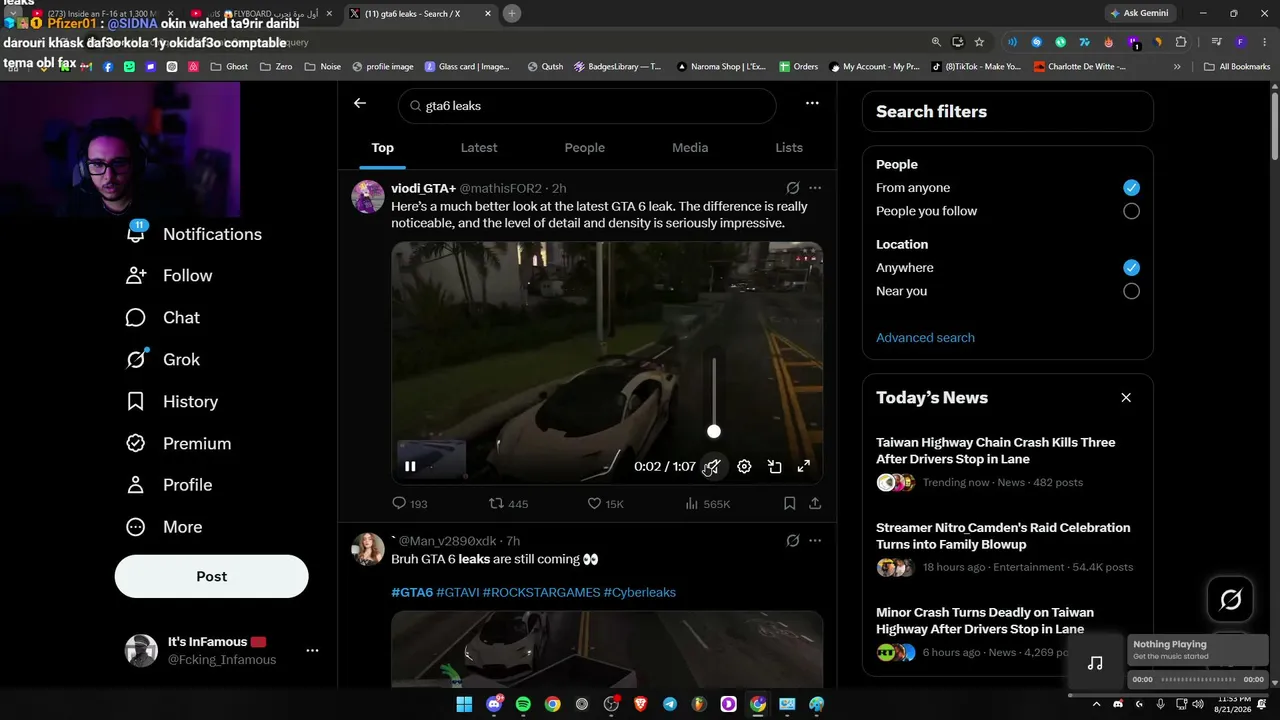The width and height of the screenshot is (1280, 720).
Task: Open video settings gear
Action: click(x=744, y=466)
